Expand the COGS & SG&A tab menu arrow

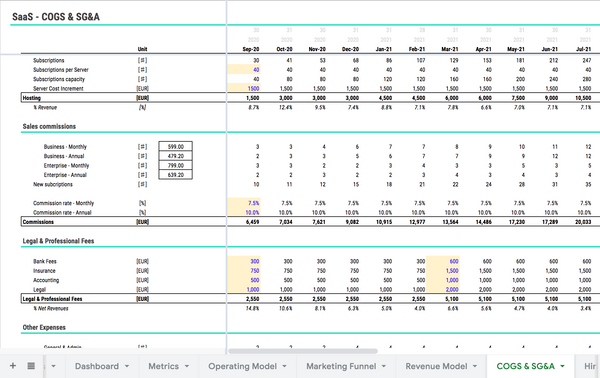(562, 366)
